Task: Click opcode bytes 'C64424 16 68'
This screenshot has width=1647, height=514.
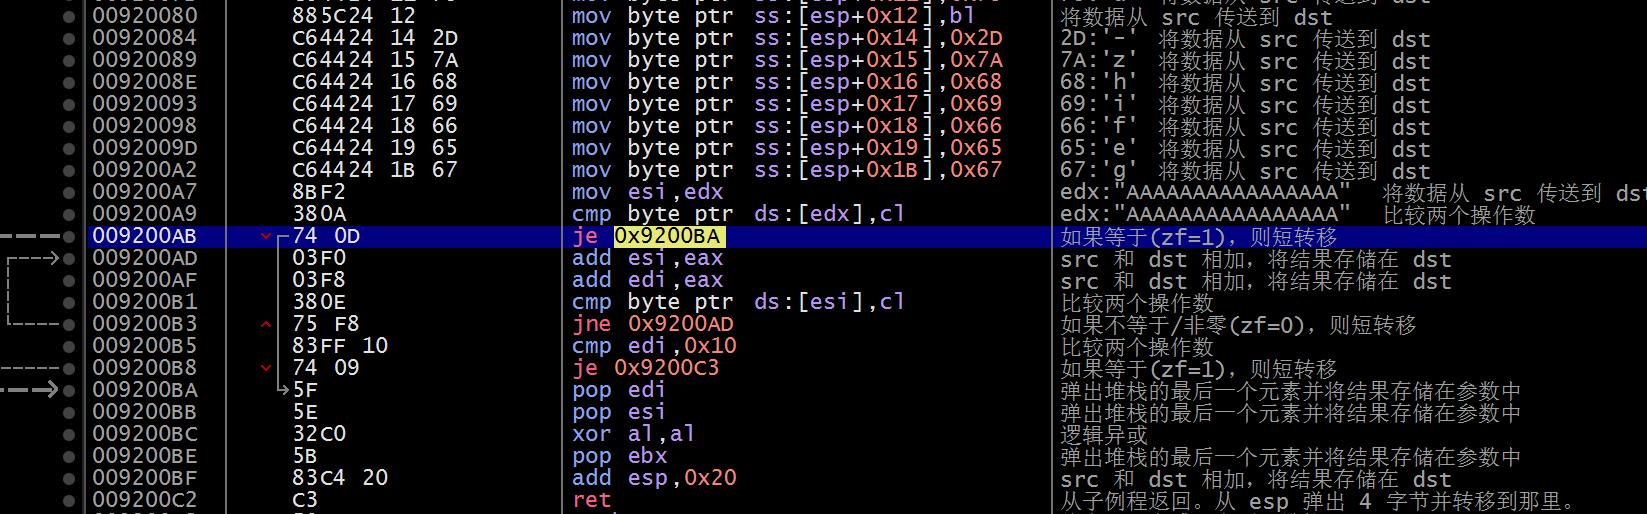Action: (x=375, y=82)
